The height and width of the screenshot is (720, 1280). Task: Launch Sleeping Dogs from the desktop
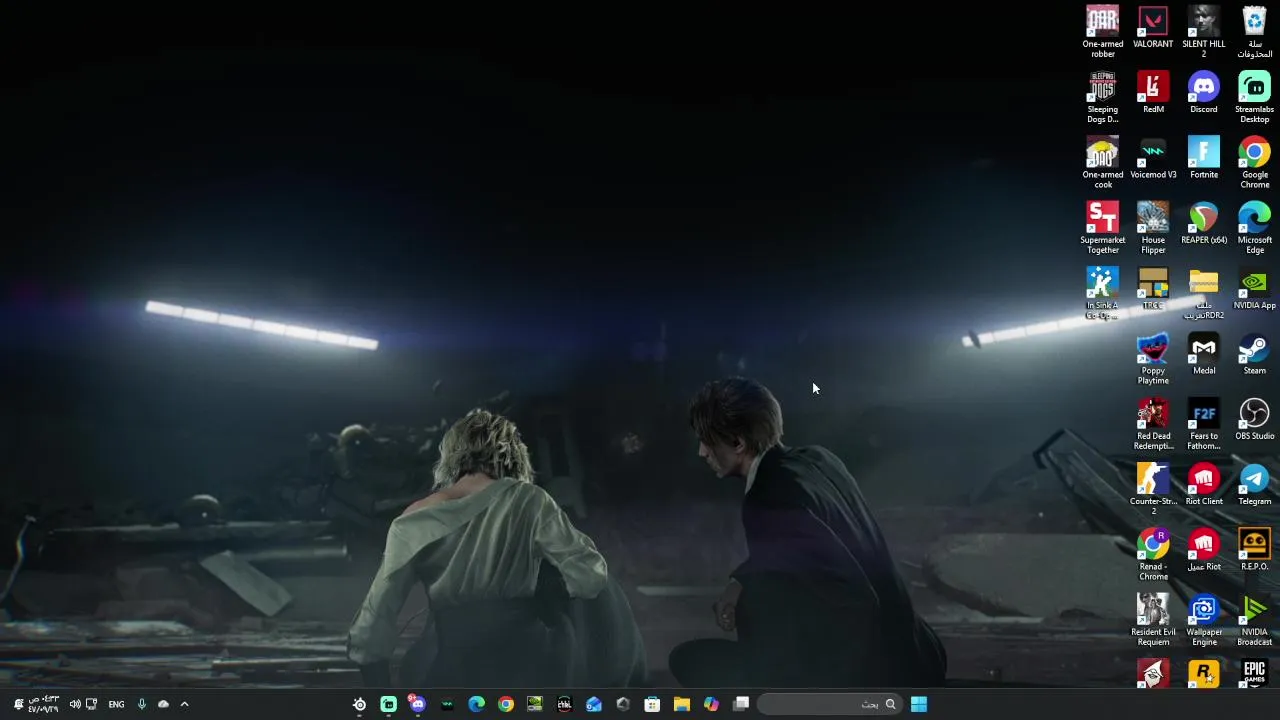1102,97
